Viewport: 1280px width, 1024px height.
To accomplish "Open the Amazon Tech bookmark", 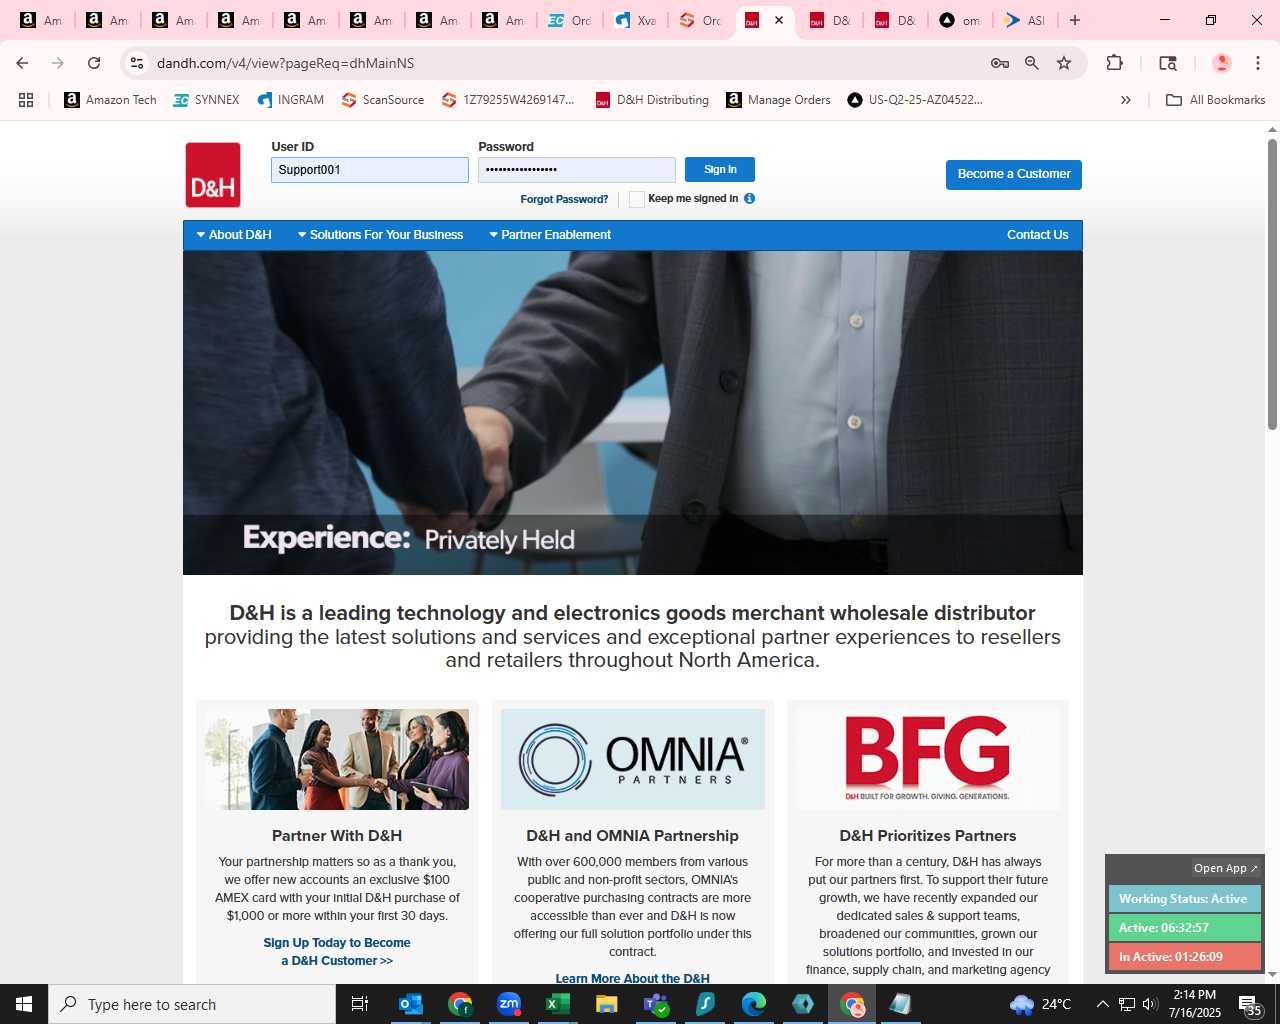I will pos(110,100).
